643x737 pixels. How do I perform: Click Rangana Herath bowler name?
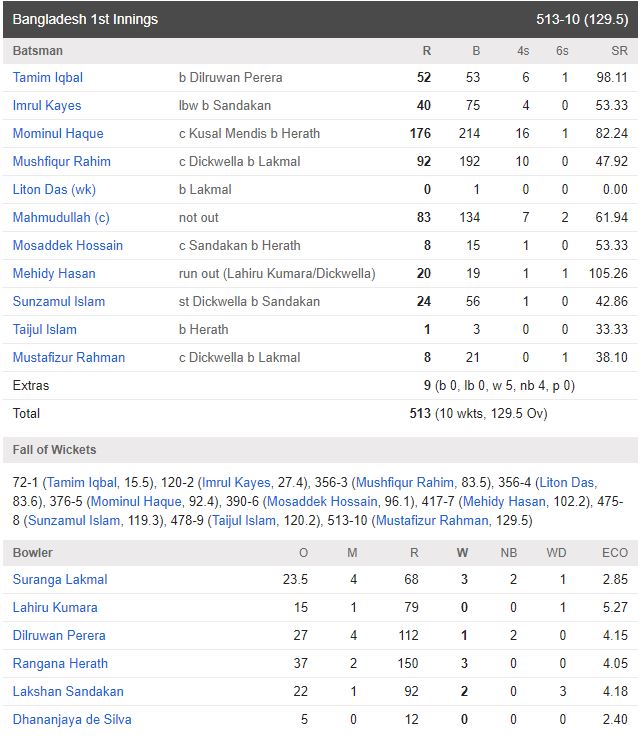point(60,663)
